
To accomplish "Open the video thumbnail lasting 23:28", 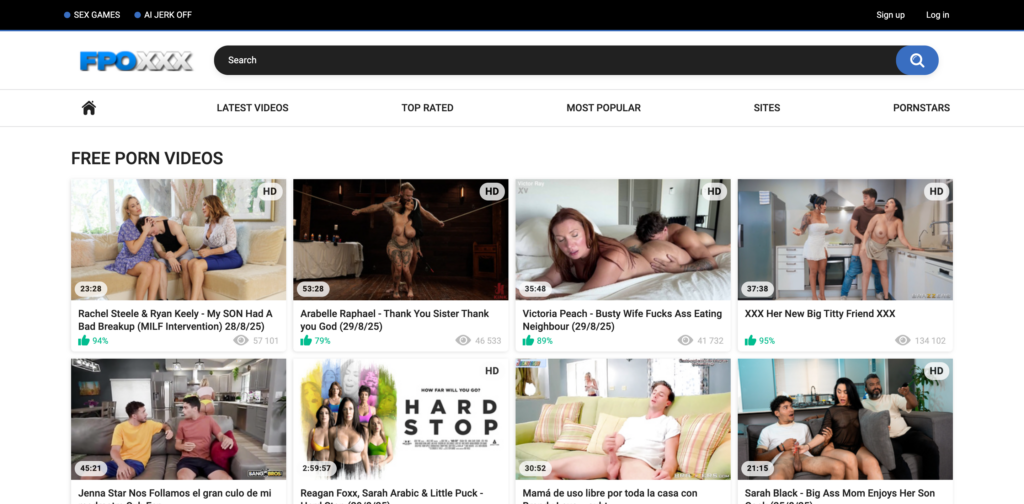I will point(178,240).
